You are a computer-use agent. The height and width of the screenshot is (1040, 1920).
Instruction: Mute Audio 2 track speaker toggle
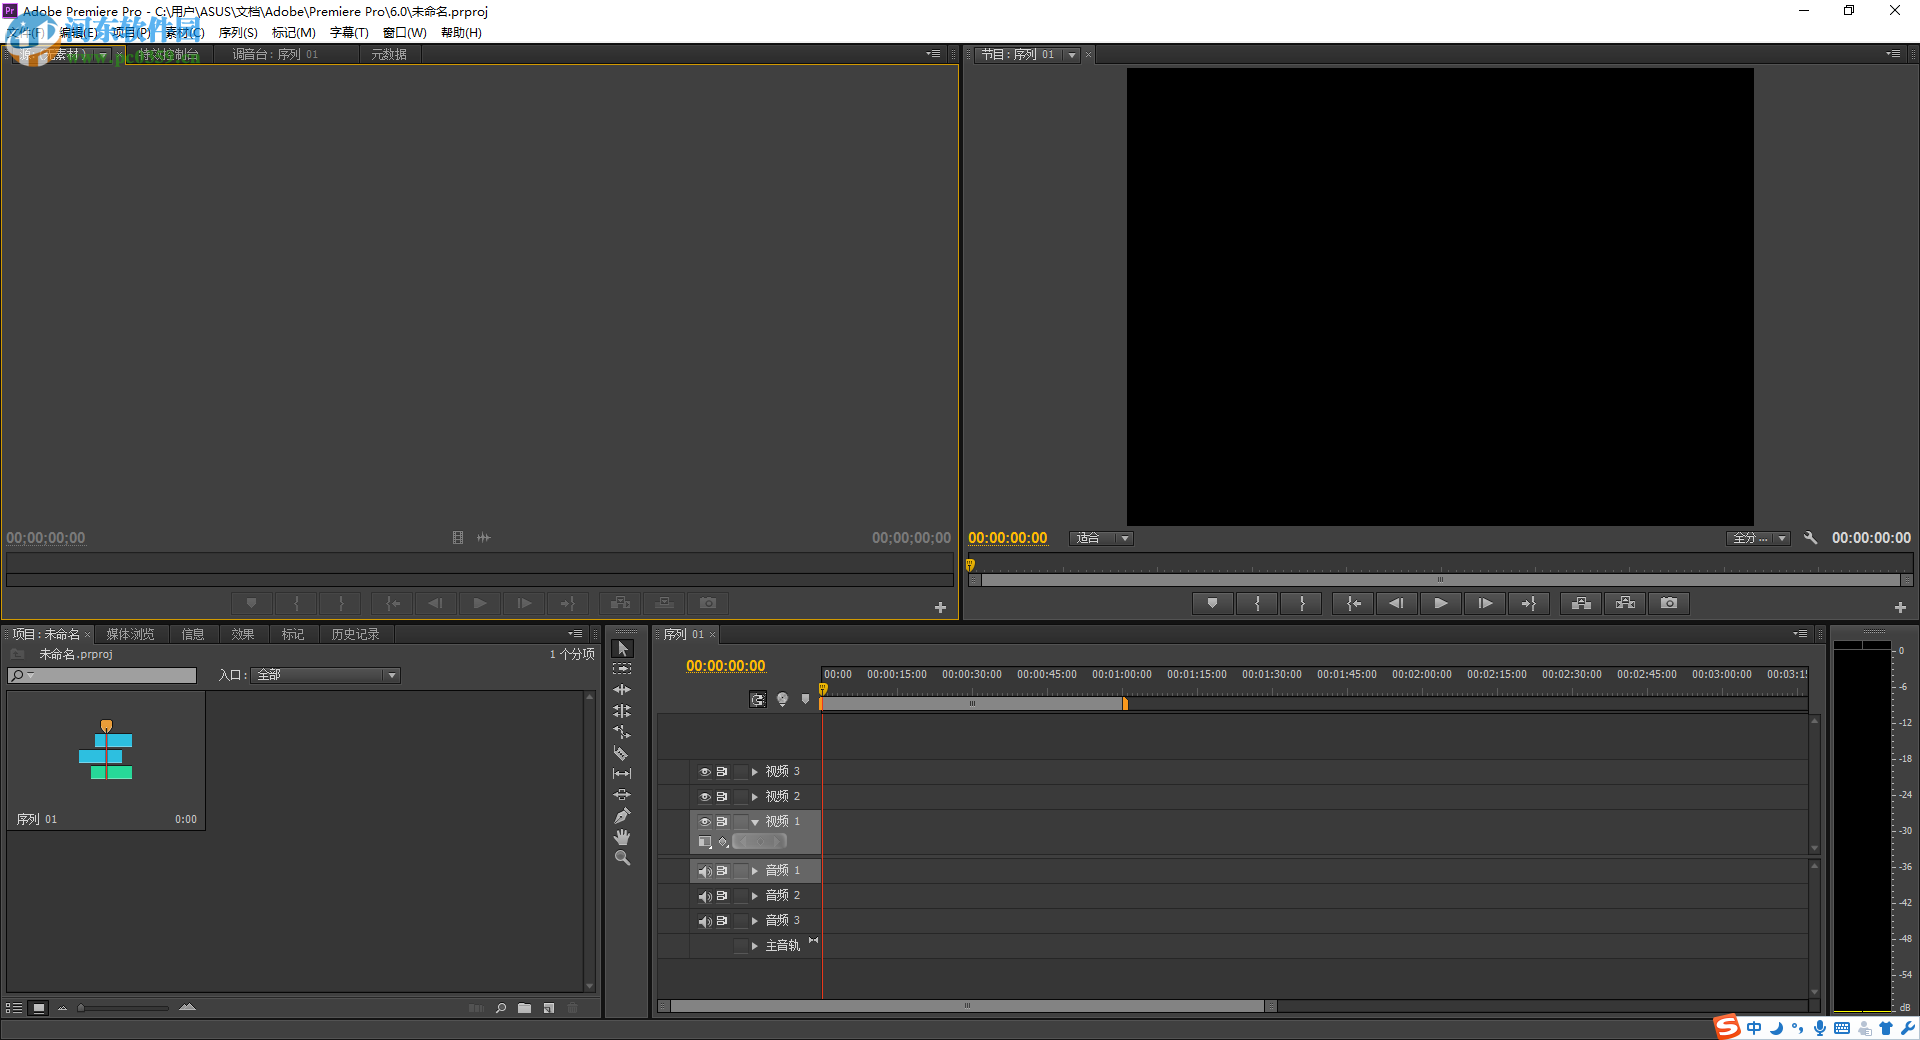tap(705, 896)
